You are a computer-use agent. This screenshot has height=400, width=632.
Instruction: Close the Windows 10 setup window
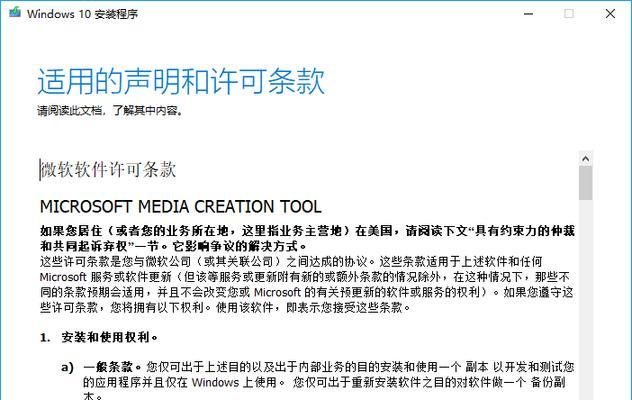pyautogui.click(x=610, y=14)
